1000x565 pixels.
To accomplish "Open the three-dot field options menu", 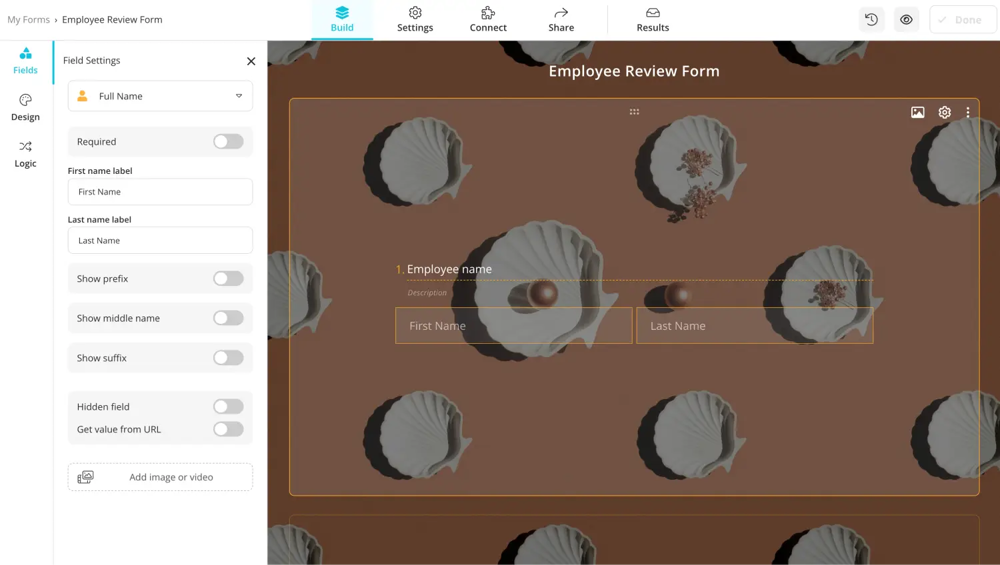I will 968,113.
